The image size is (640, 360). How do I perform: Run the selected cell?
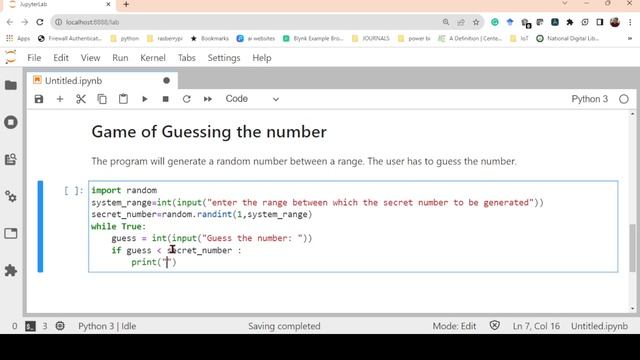144,99
